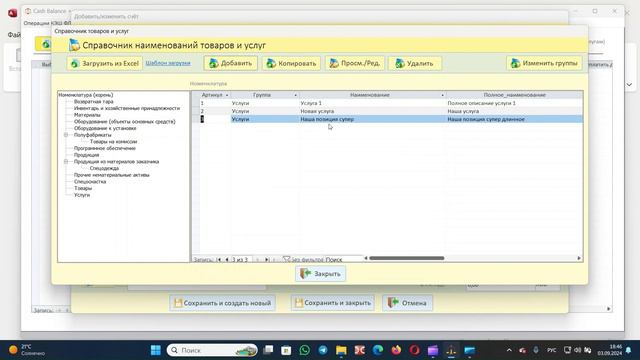The width and height of the screenshot is (640, 360).
Task: Click Изменить группы button
Action: click(x=544, y=63)
